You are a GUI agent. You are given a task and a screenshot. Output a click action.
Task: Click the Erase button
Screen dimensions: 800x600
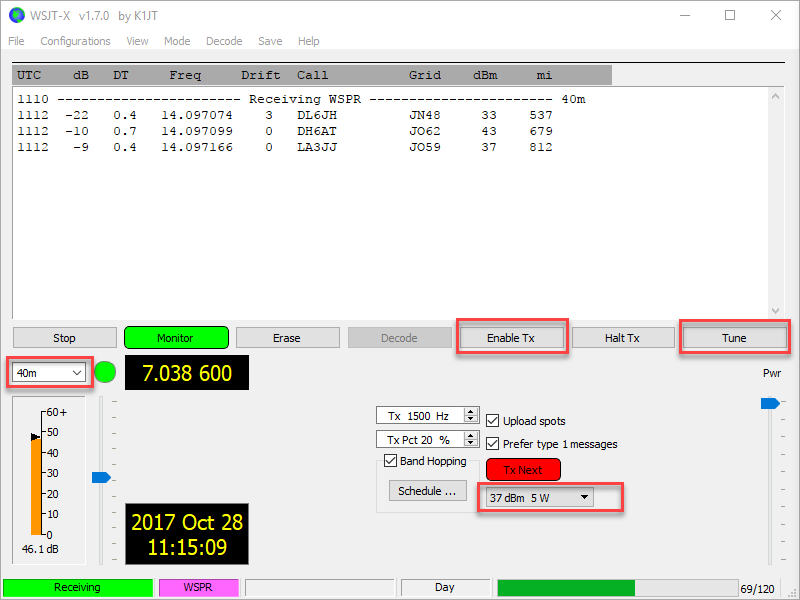point(287,338)
